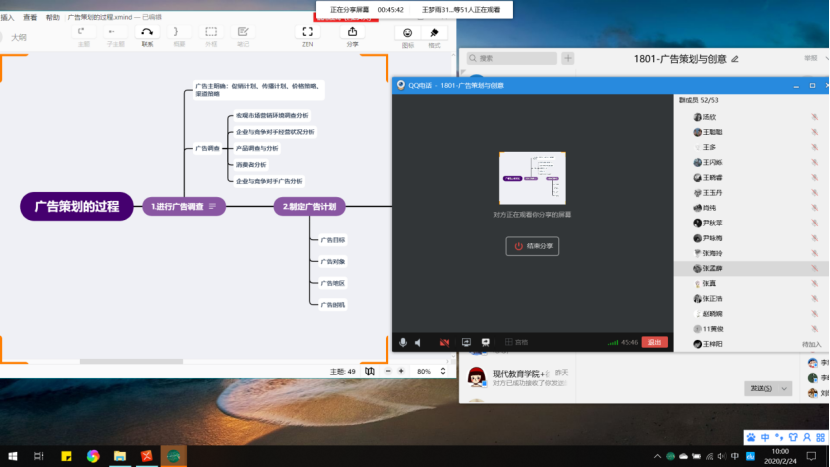The image size is (830, 467).
Task: Click the 分享 share icon in XMind
Action: click(x=352, y=35)
